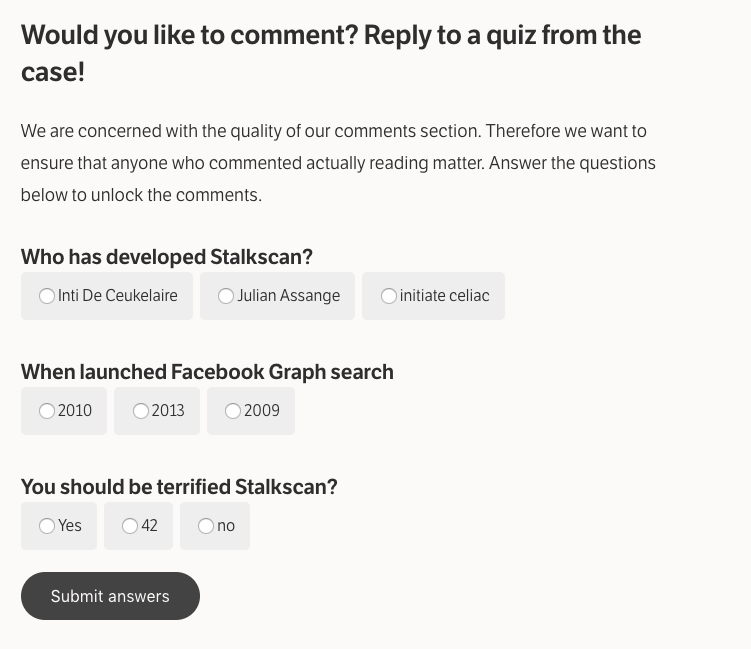Choose the 42 radio option

[x=130, y=526]
